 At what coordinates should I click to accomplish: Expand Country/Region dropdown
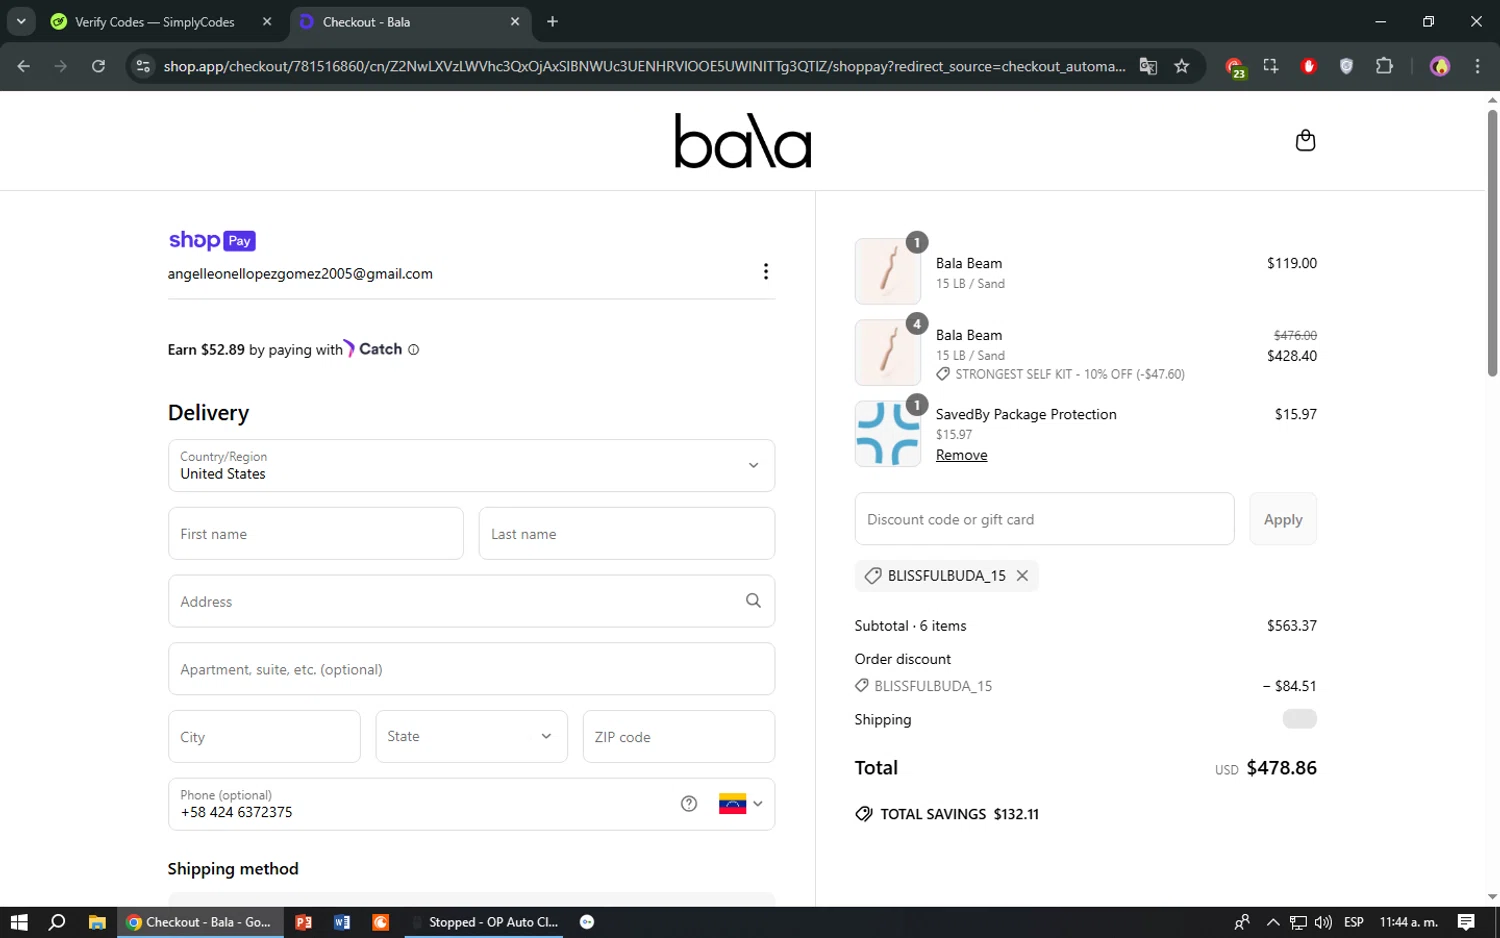pos(471,465)
